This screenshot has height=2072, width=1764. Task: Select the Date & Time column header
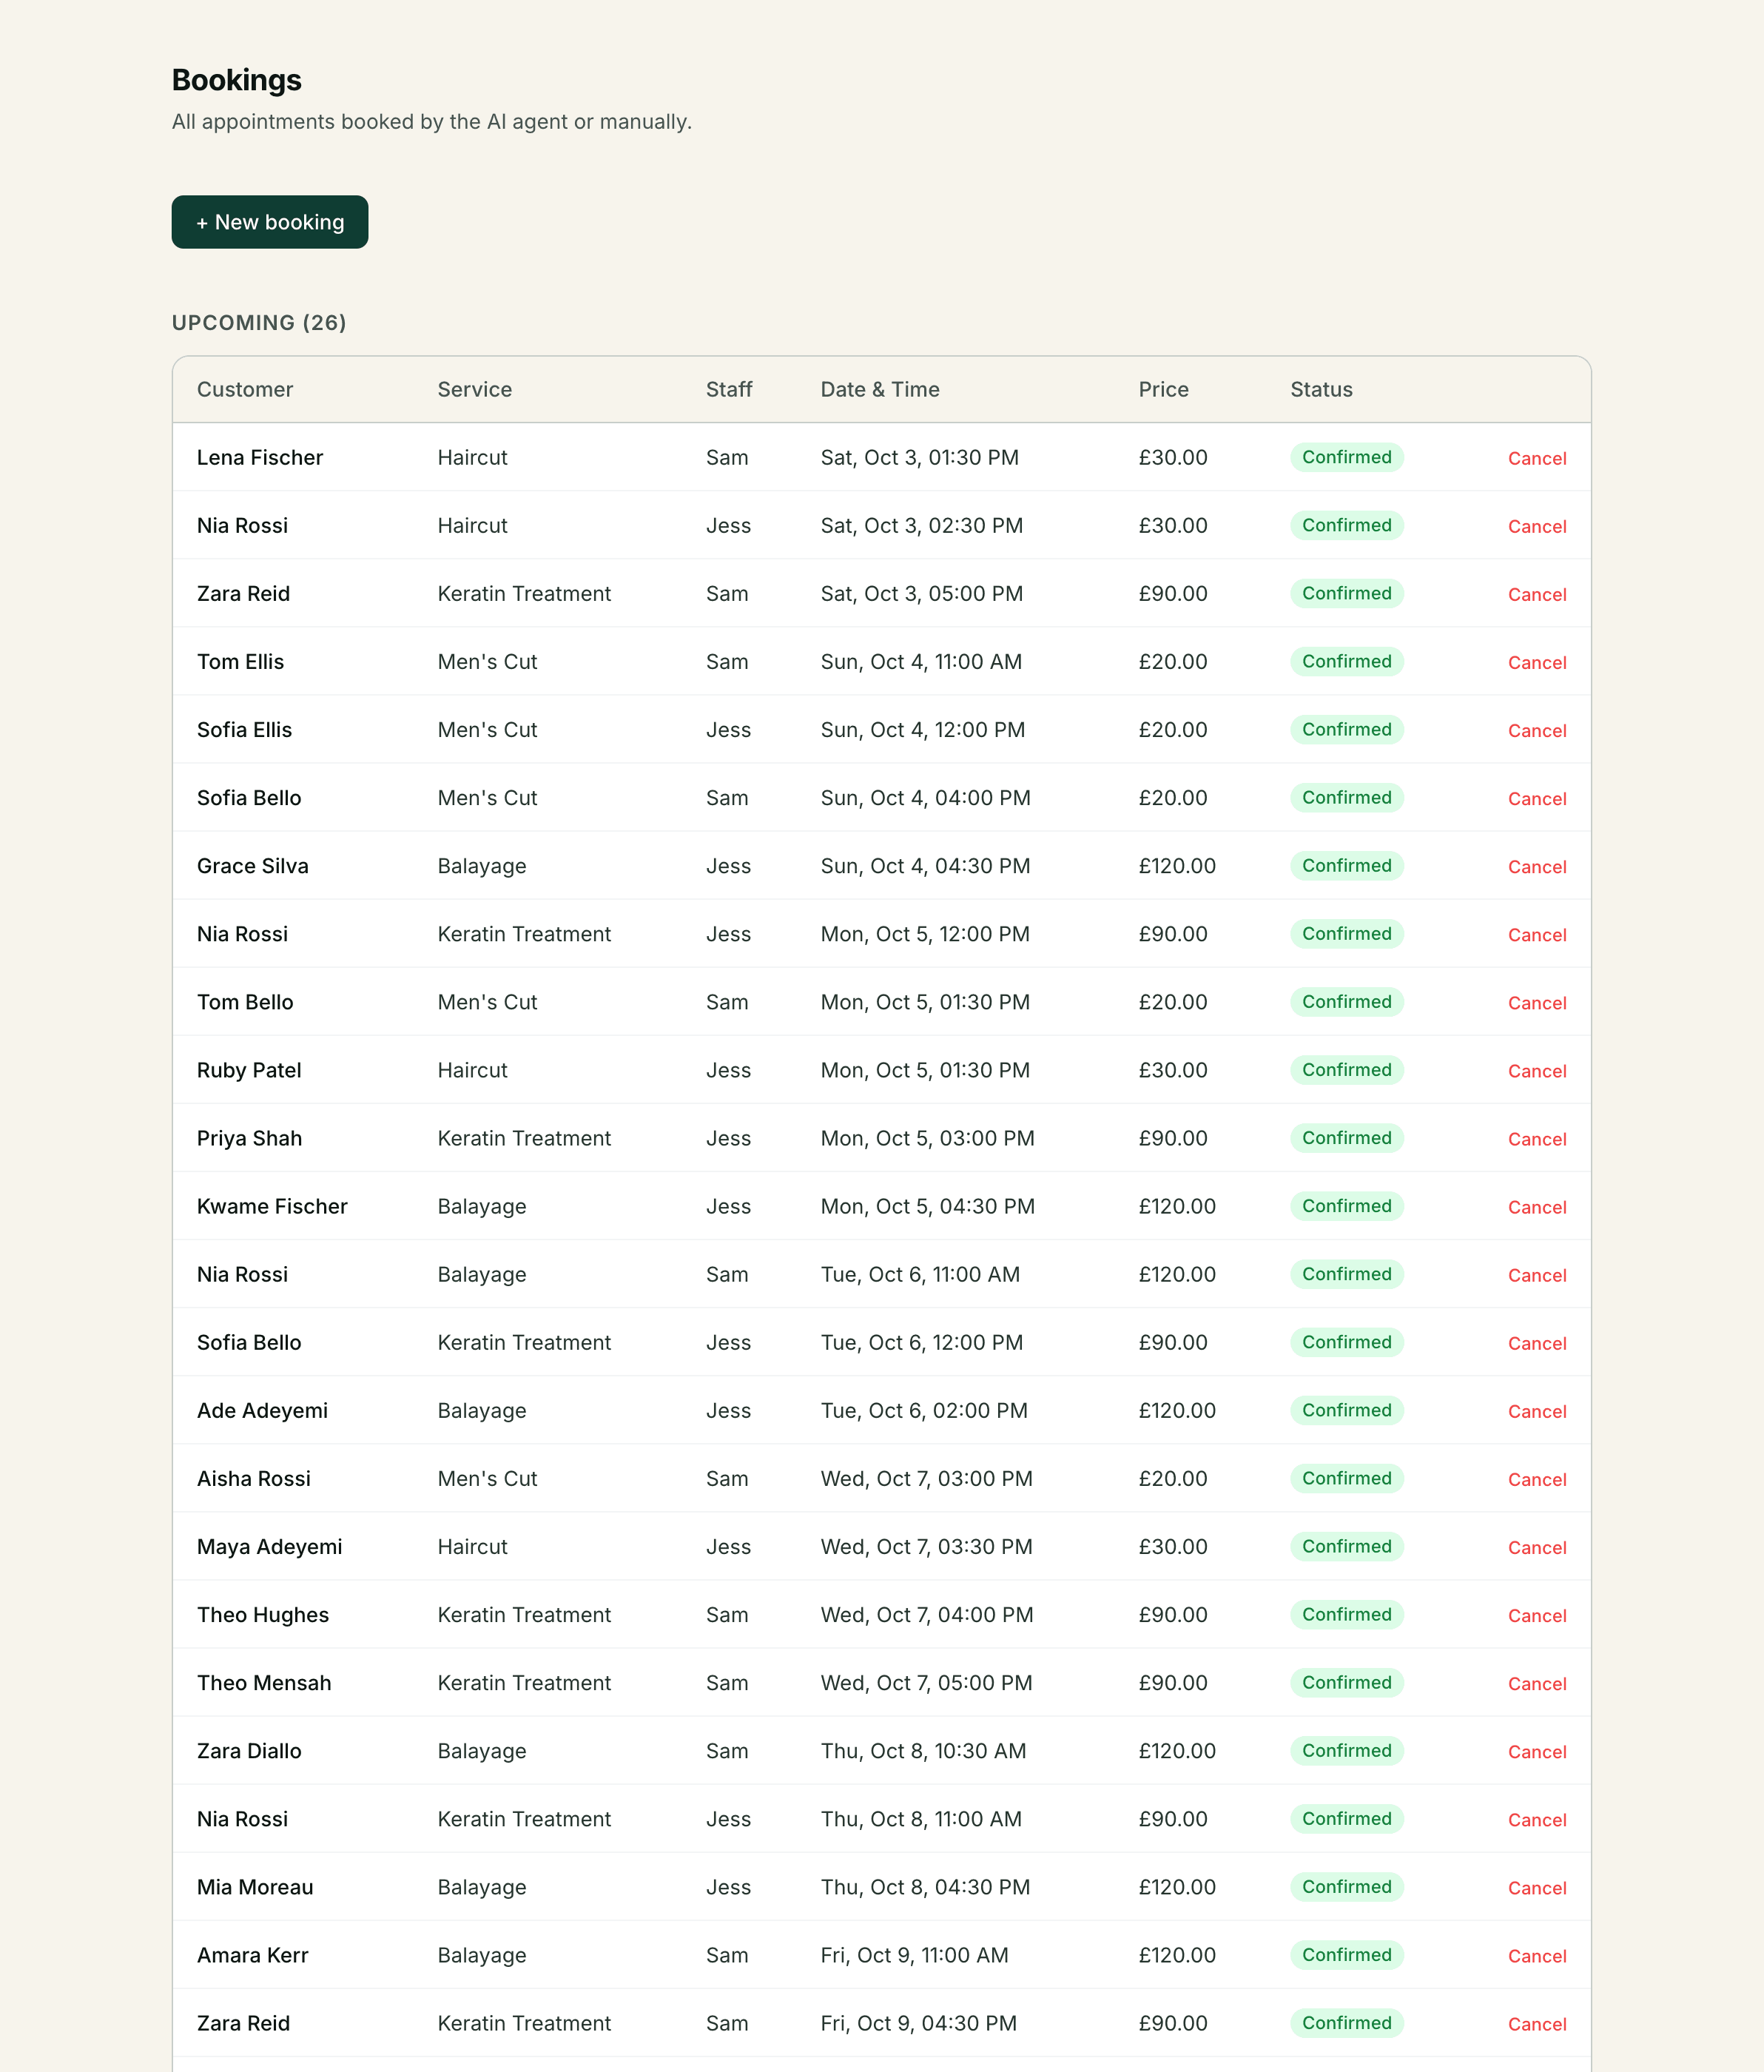880,389
